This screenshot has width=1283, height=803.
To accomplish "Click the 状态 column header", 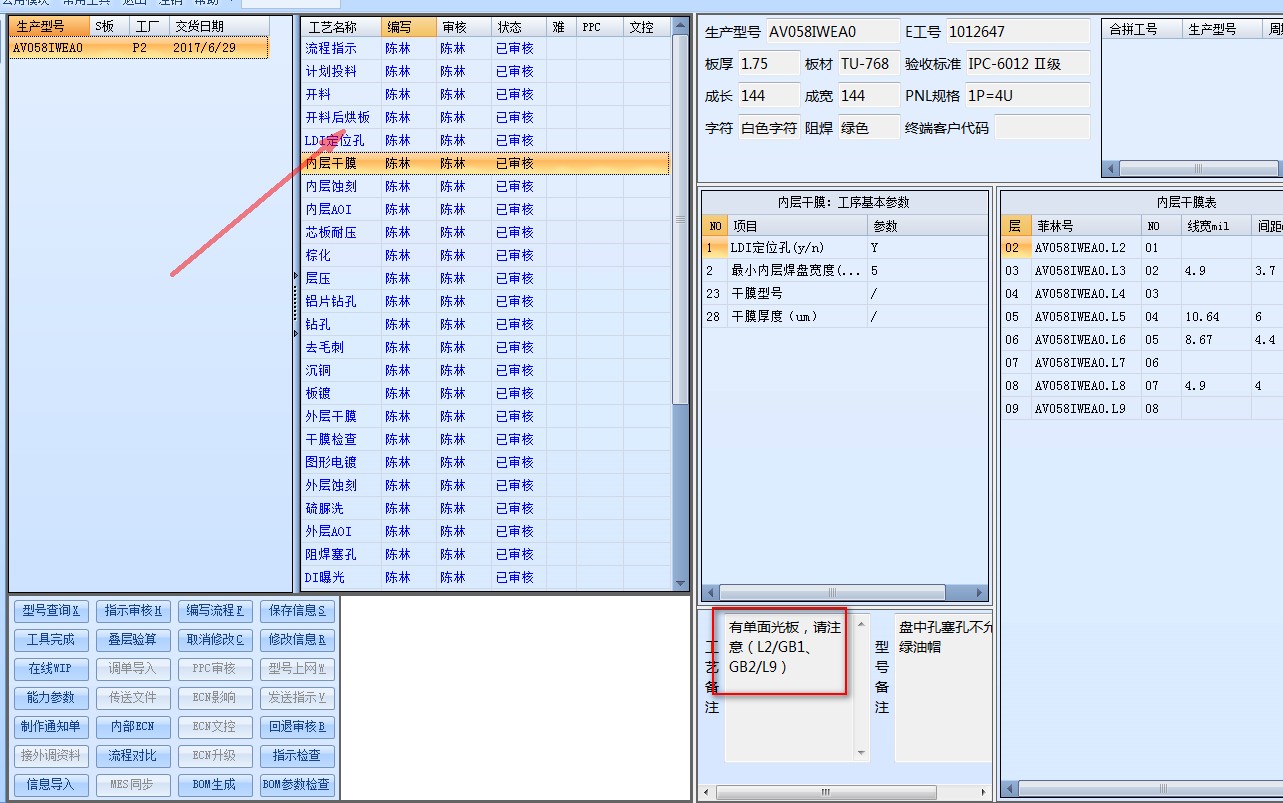I will (x=519, y=27).
